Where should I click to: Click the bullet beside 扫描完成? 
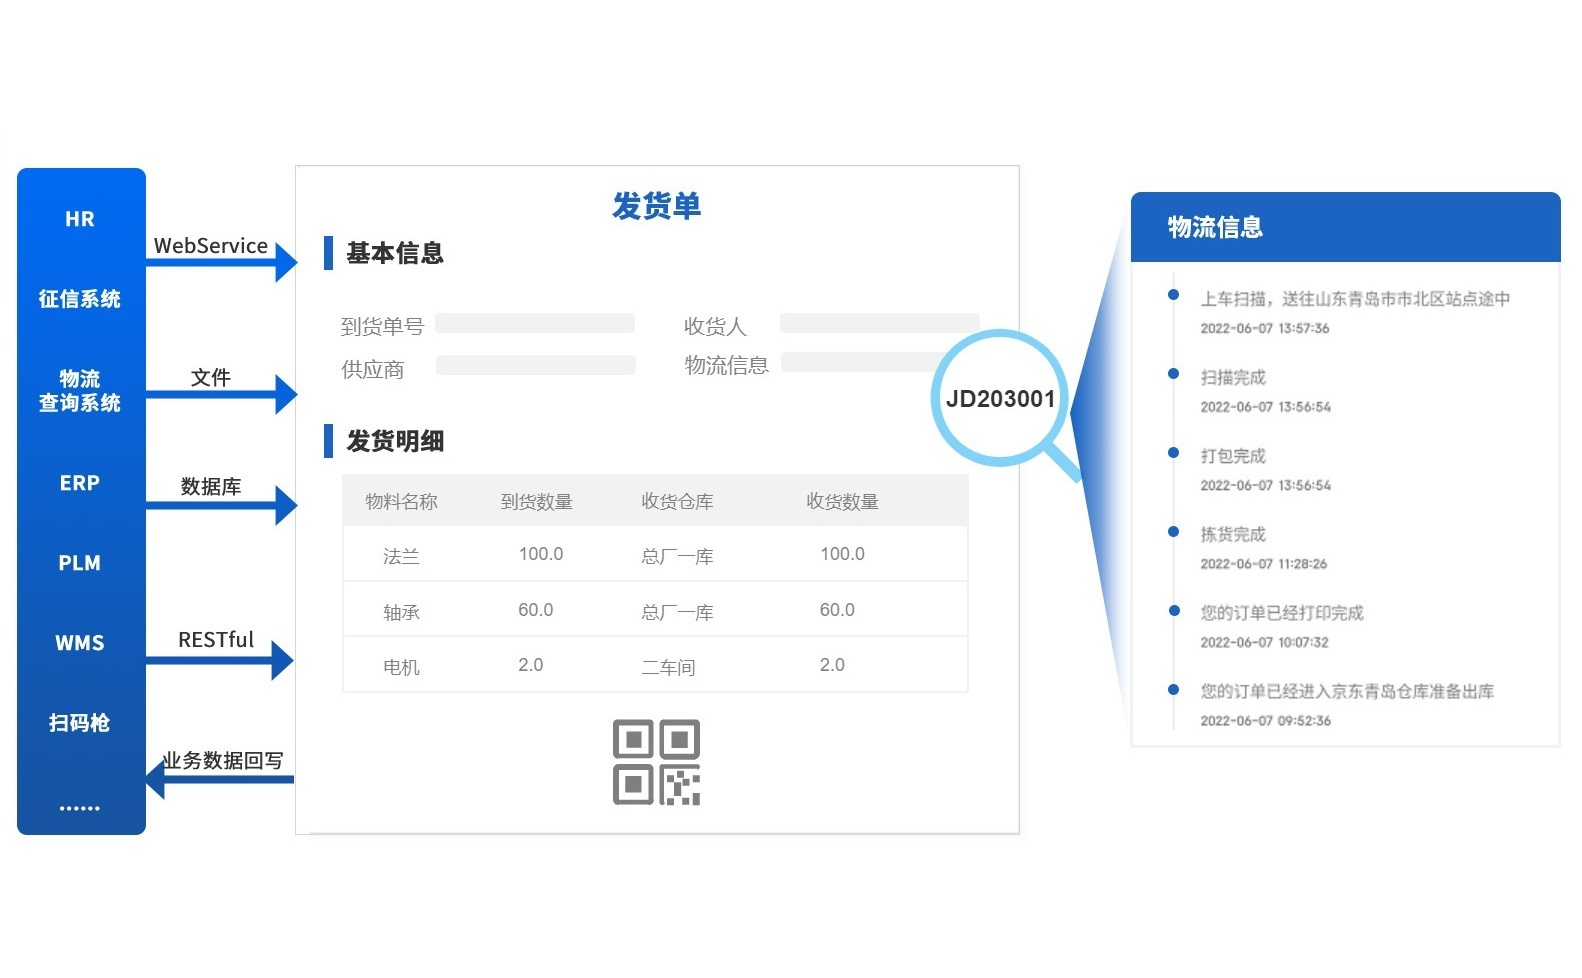(1173, 374)
